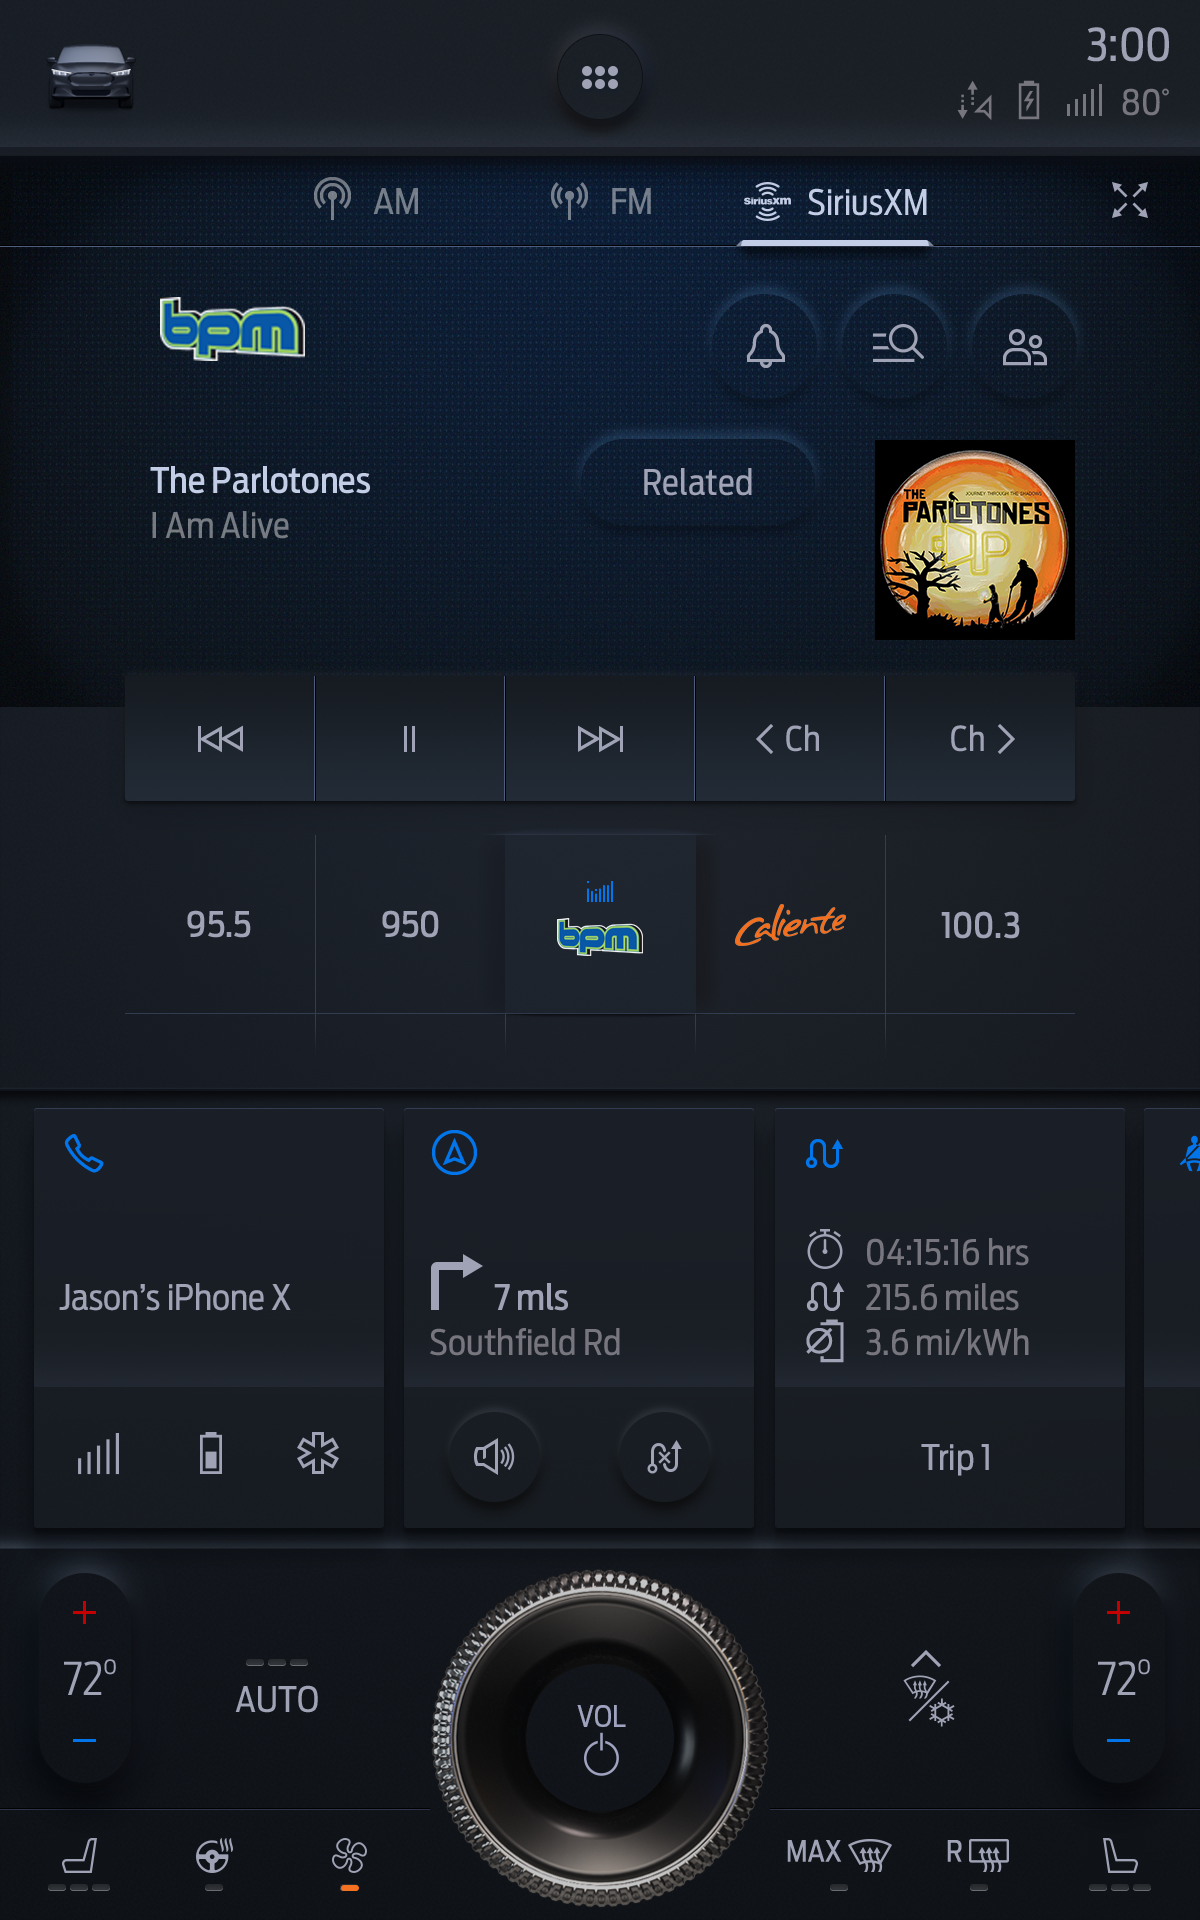Open the channel search browse icon
The image size is (1200, 1920).
(x=897, y=346)
